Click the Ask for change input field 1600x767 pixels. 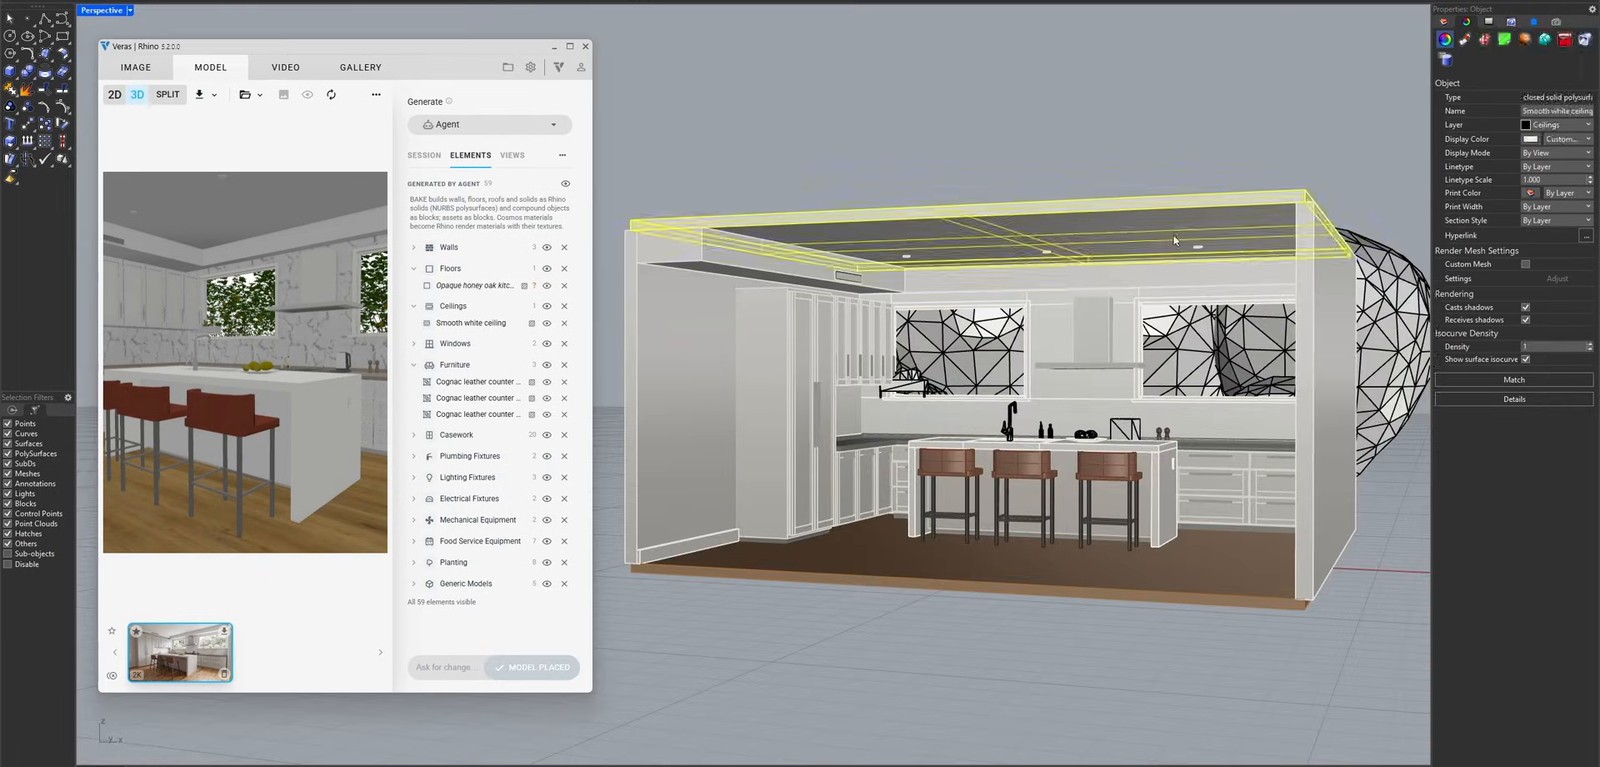[x=446, y=667]
